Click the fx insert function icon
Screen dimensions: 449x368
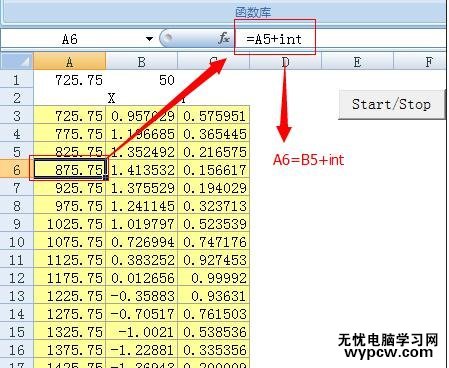[x=224, y=39]
